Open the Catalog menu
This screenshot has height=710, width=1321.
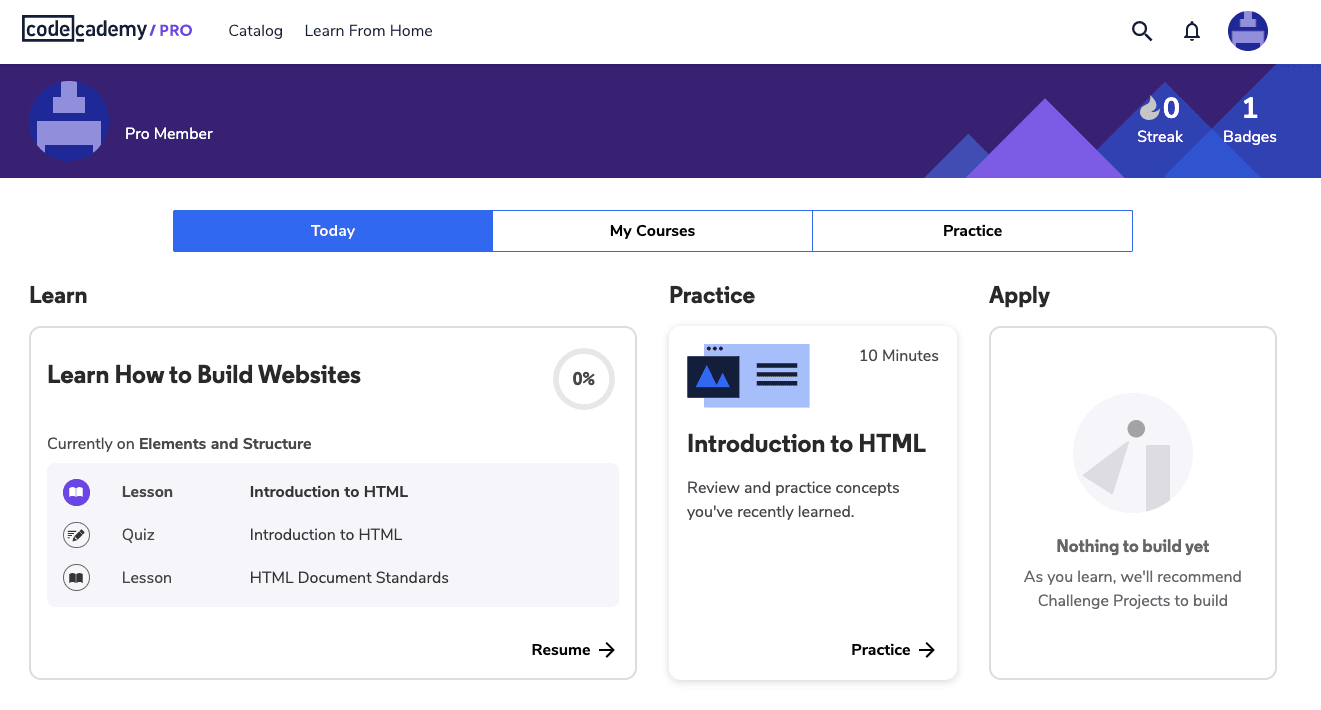(256, 31)
